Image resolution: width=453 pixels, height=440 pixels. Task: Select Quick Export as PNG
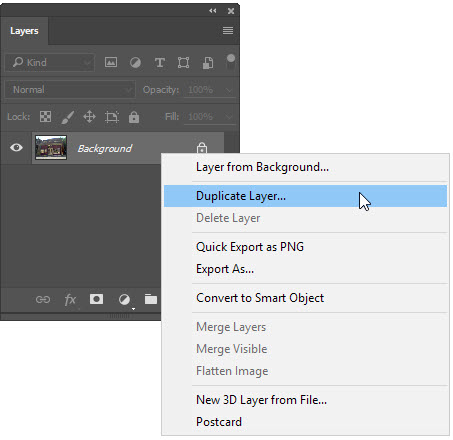tap(305, 247)
